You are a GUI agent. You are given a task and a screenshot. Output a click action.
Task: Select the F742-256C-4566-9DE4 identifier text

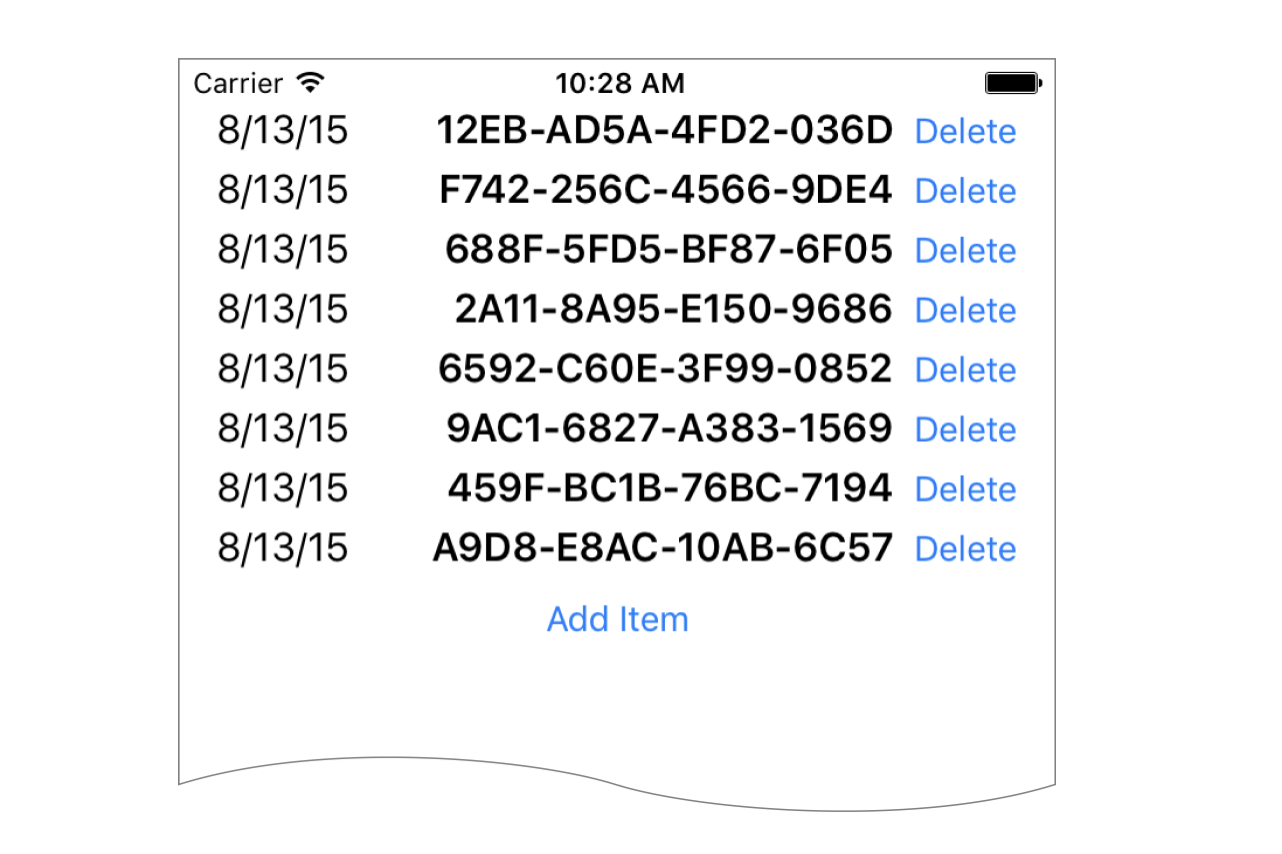click(x=665, y=190)
